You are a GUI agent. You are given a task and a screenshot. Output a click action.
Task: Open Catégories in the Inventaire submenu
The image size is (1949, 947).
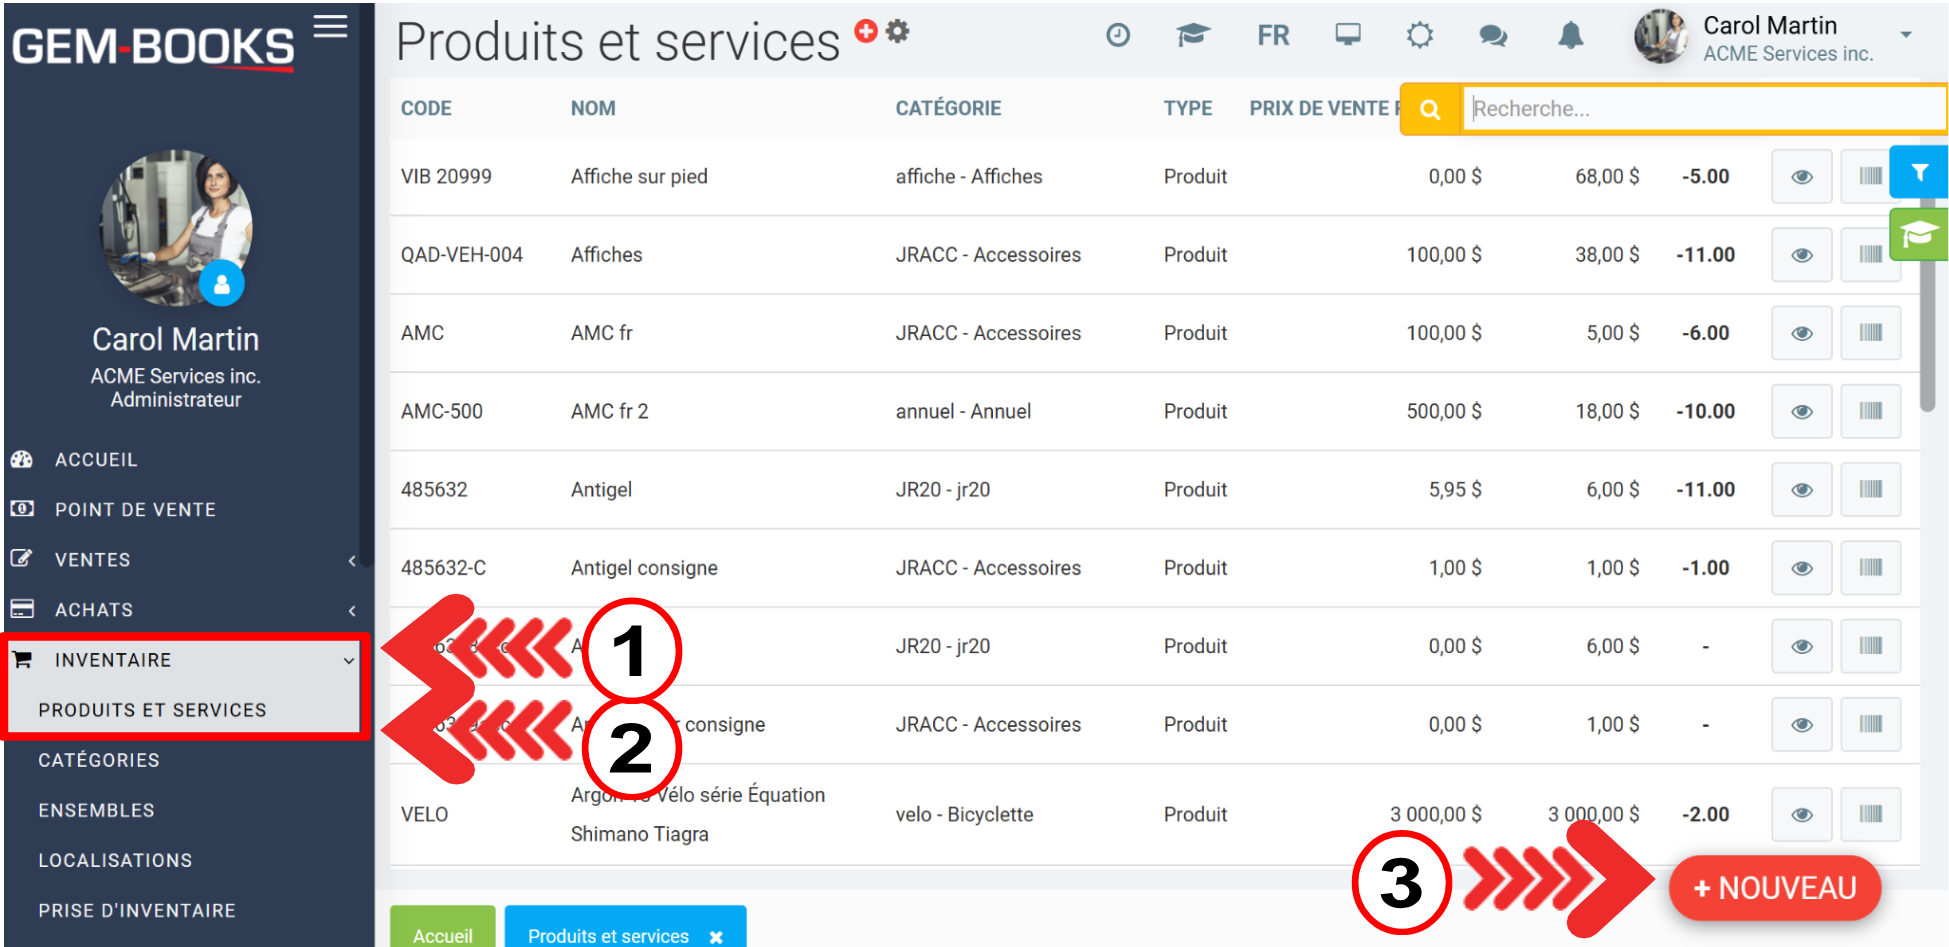99,761
